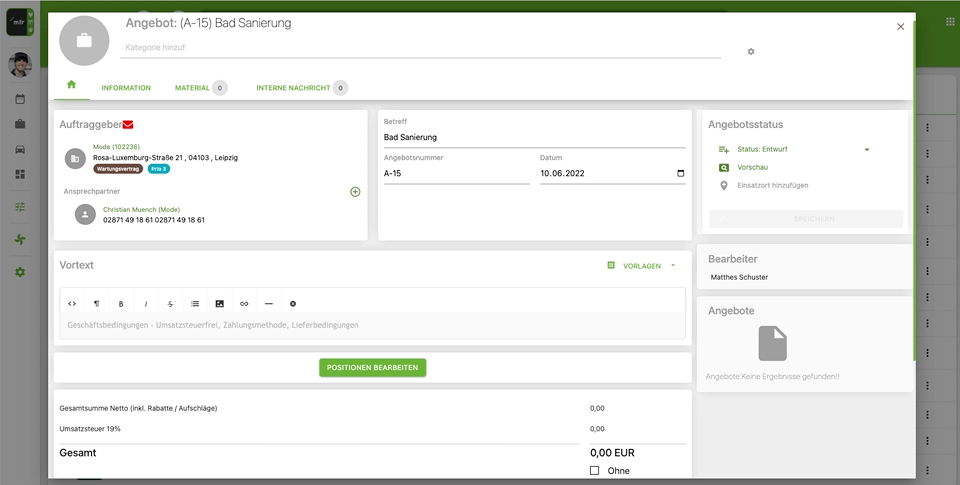Click the contact avatar of Christian Muench
The width and height of the screenshot is (960, 485).
pos(85,214)
